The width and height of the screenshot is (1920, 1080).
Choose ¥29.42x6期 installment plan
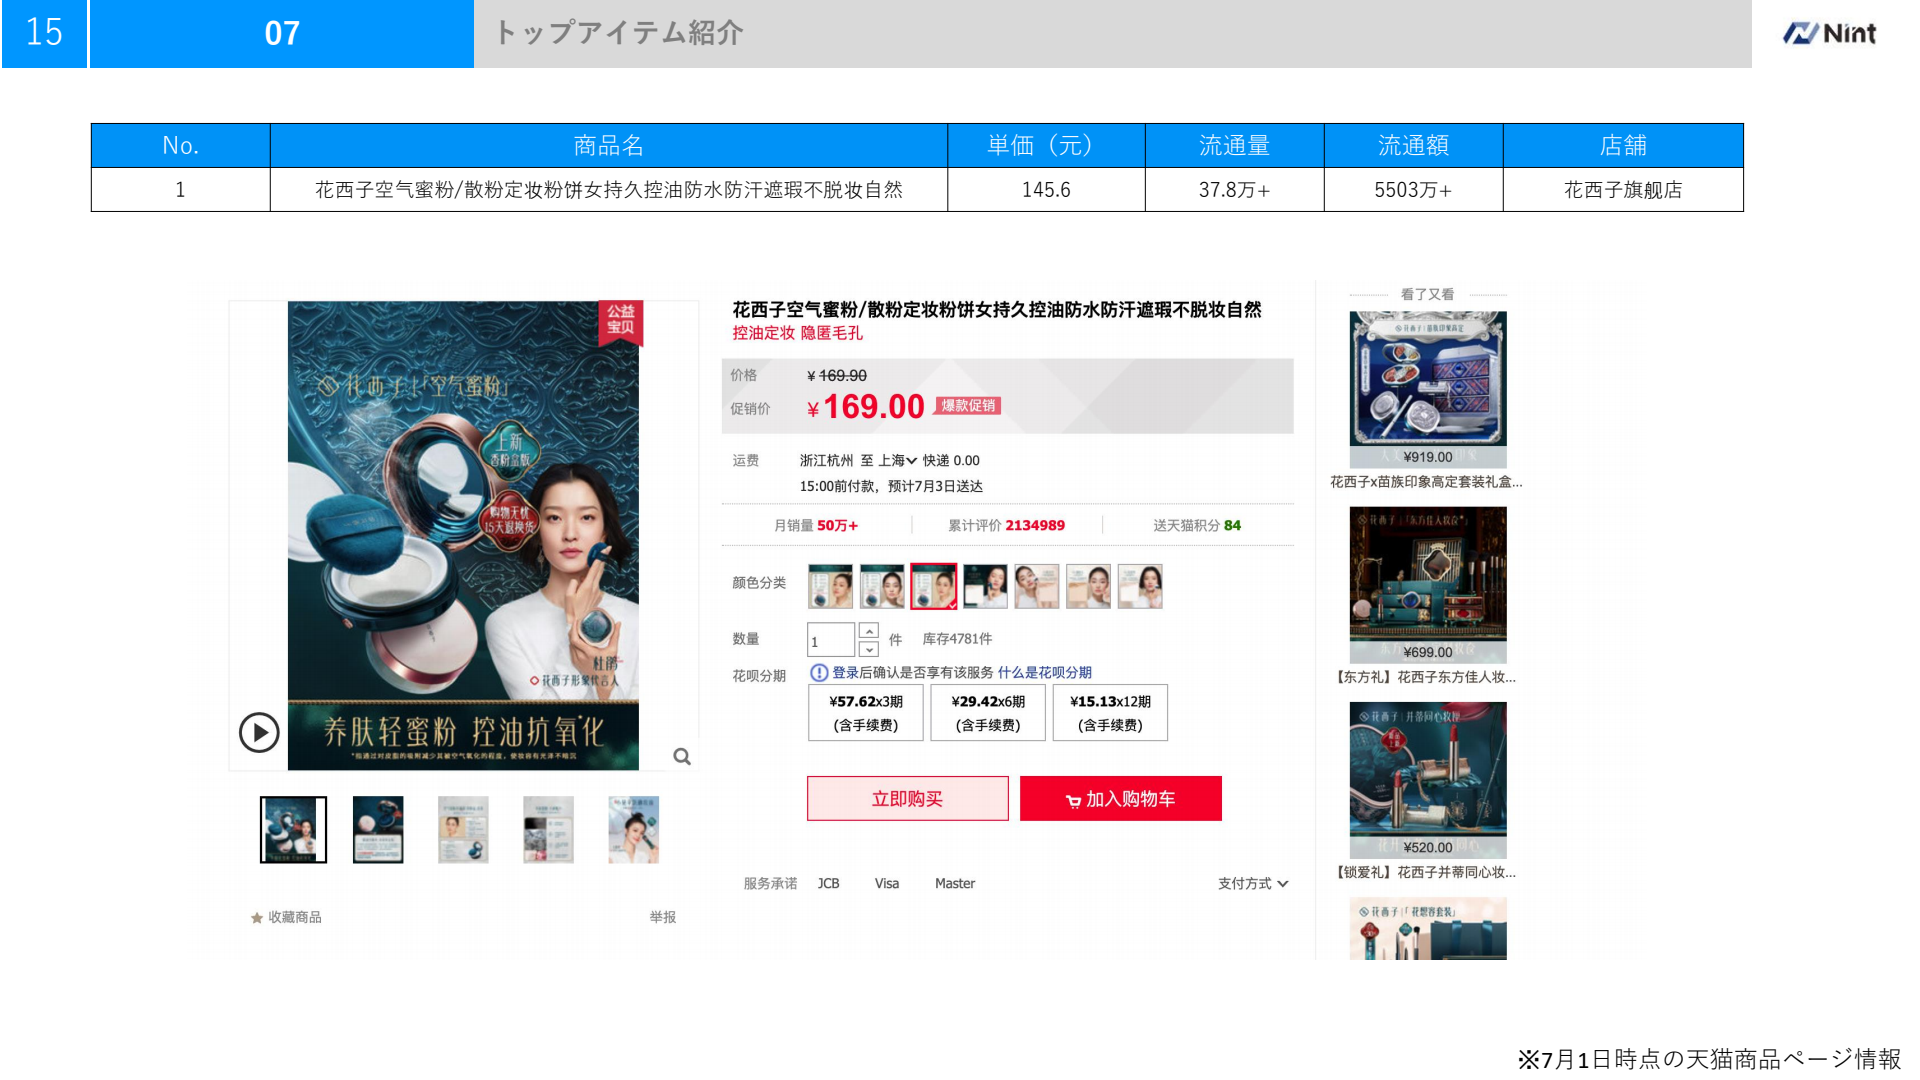(987, 713)
